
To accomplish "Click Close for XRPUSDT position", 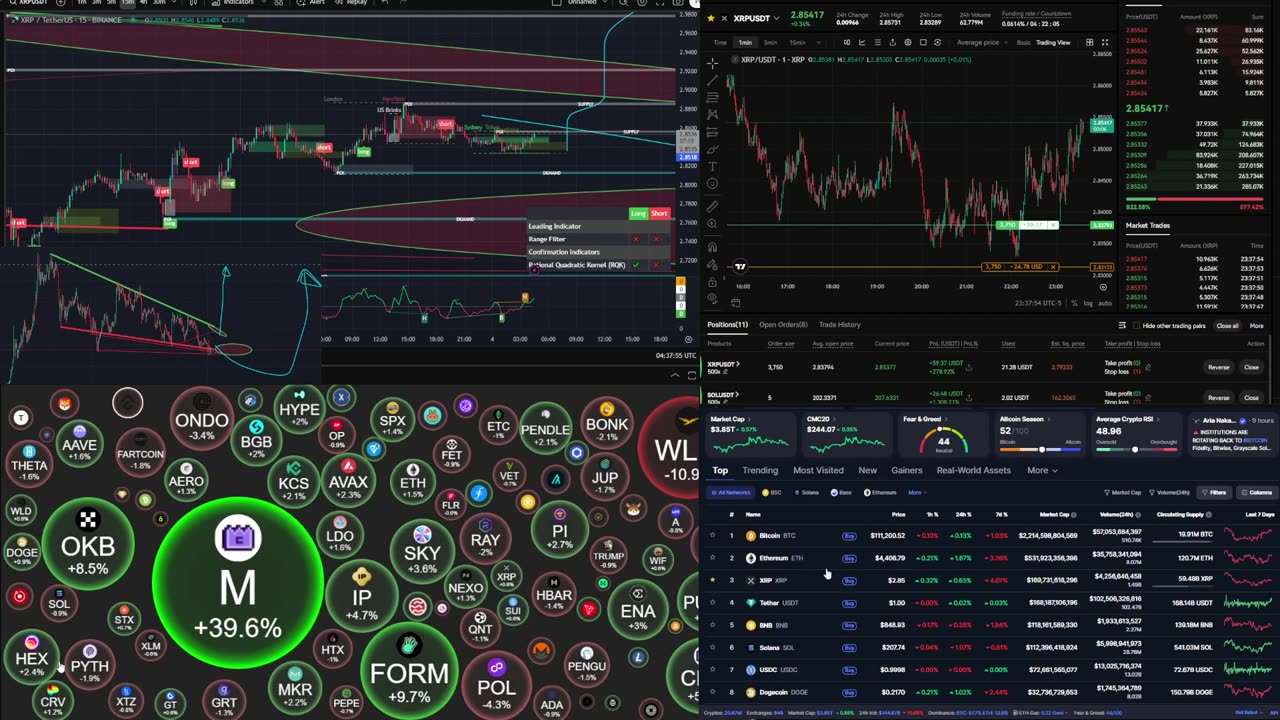I will click(1251, 367).
